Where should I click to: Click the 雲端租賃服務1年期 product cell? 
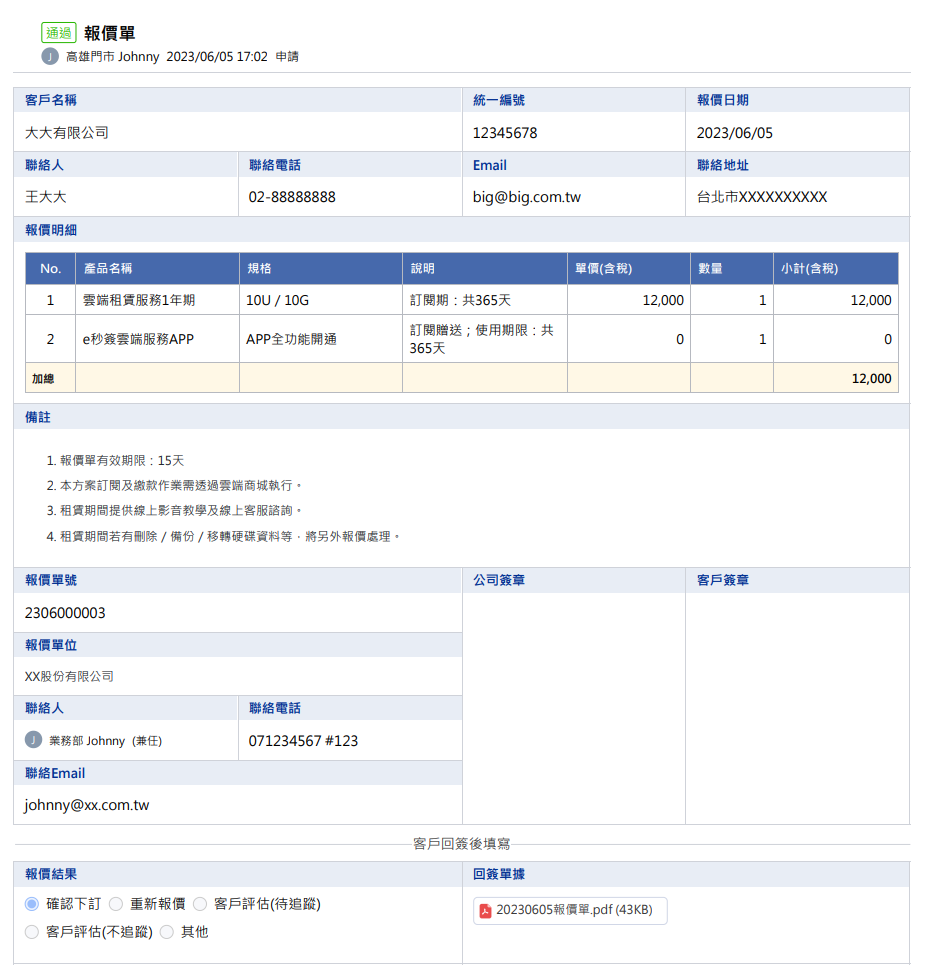[x=157, y=300]
